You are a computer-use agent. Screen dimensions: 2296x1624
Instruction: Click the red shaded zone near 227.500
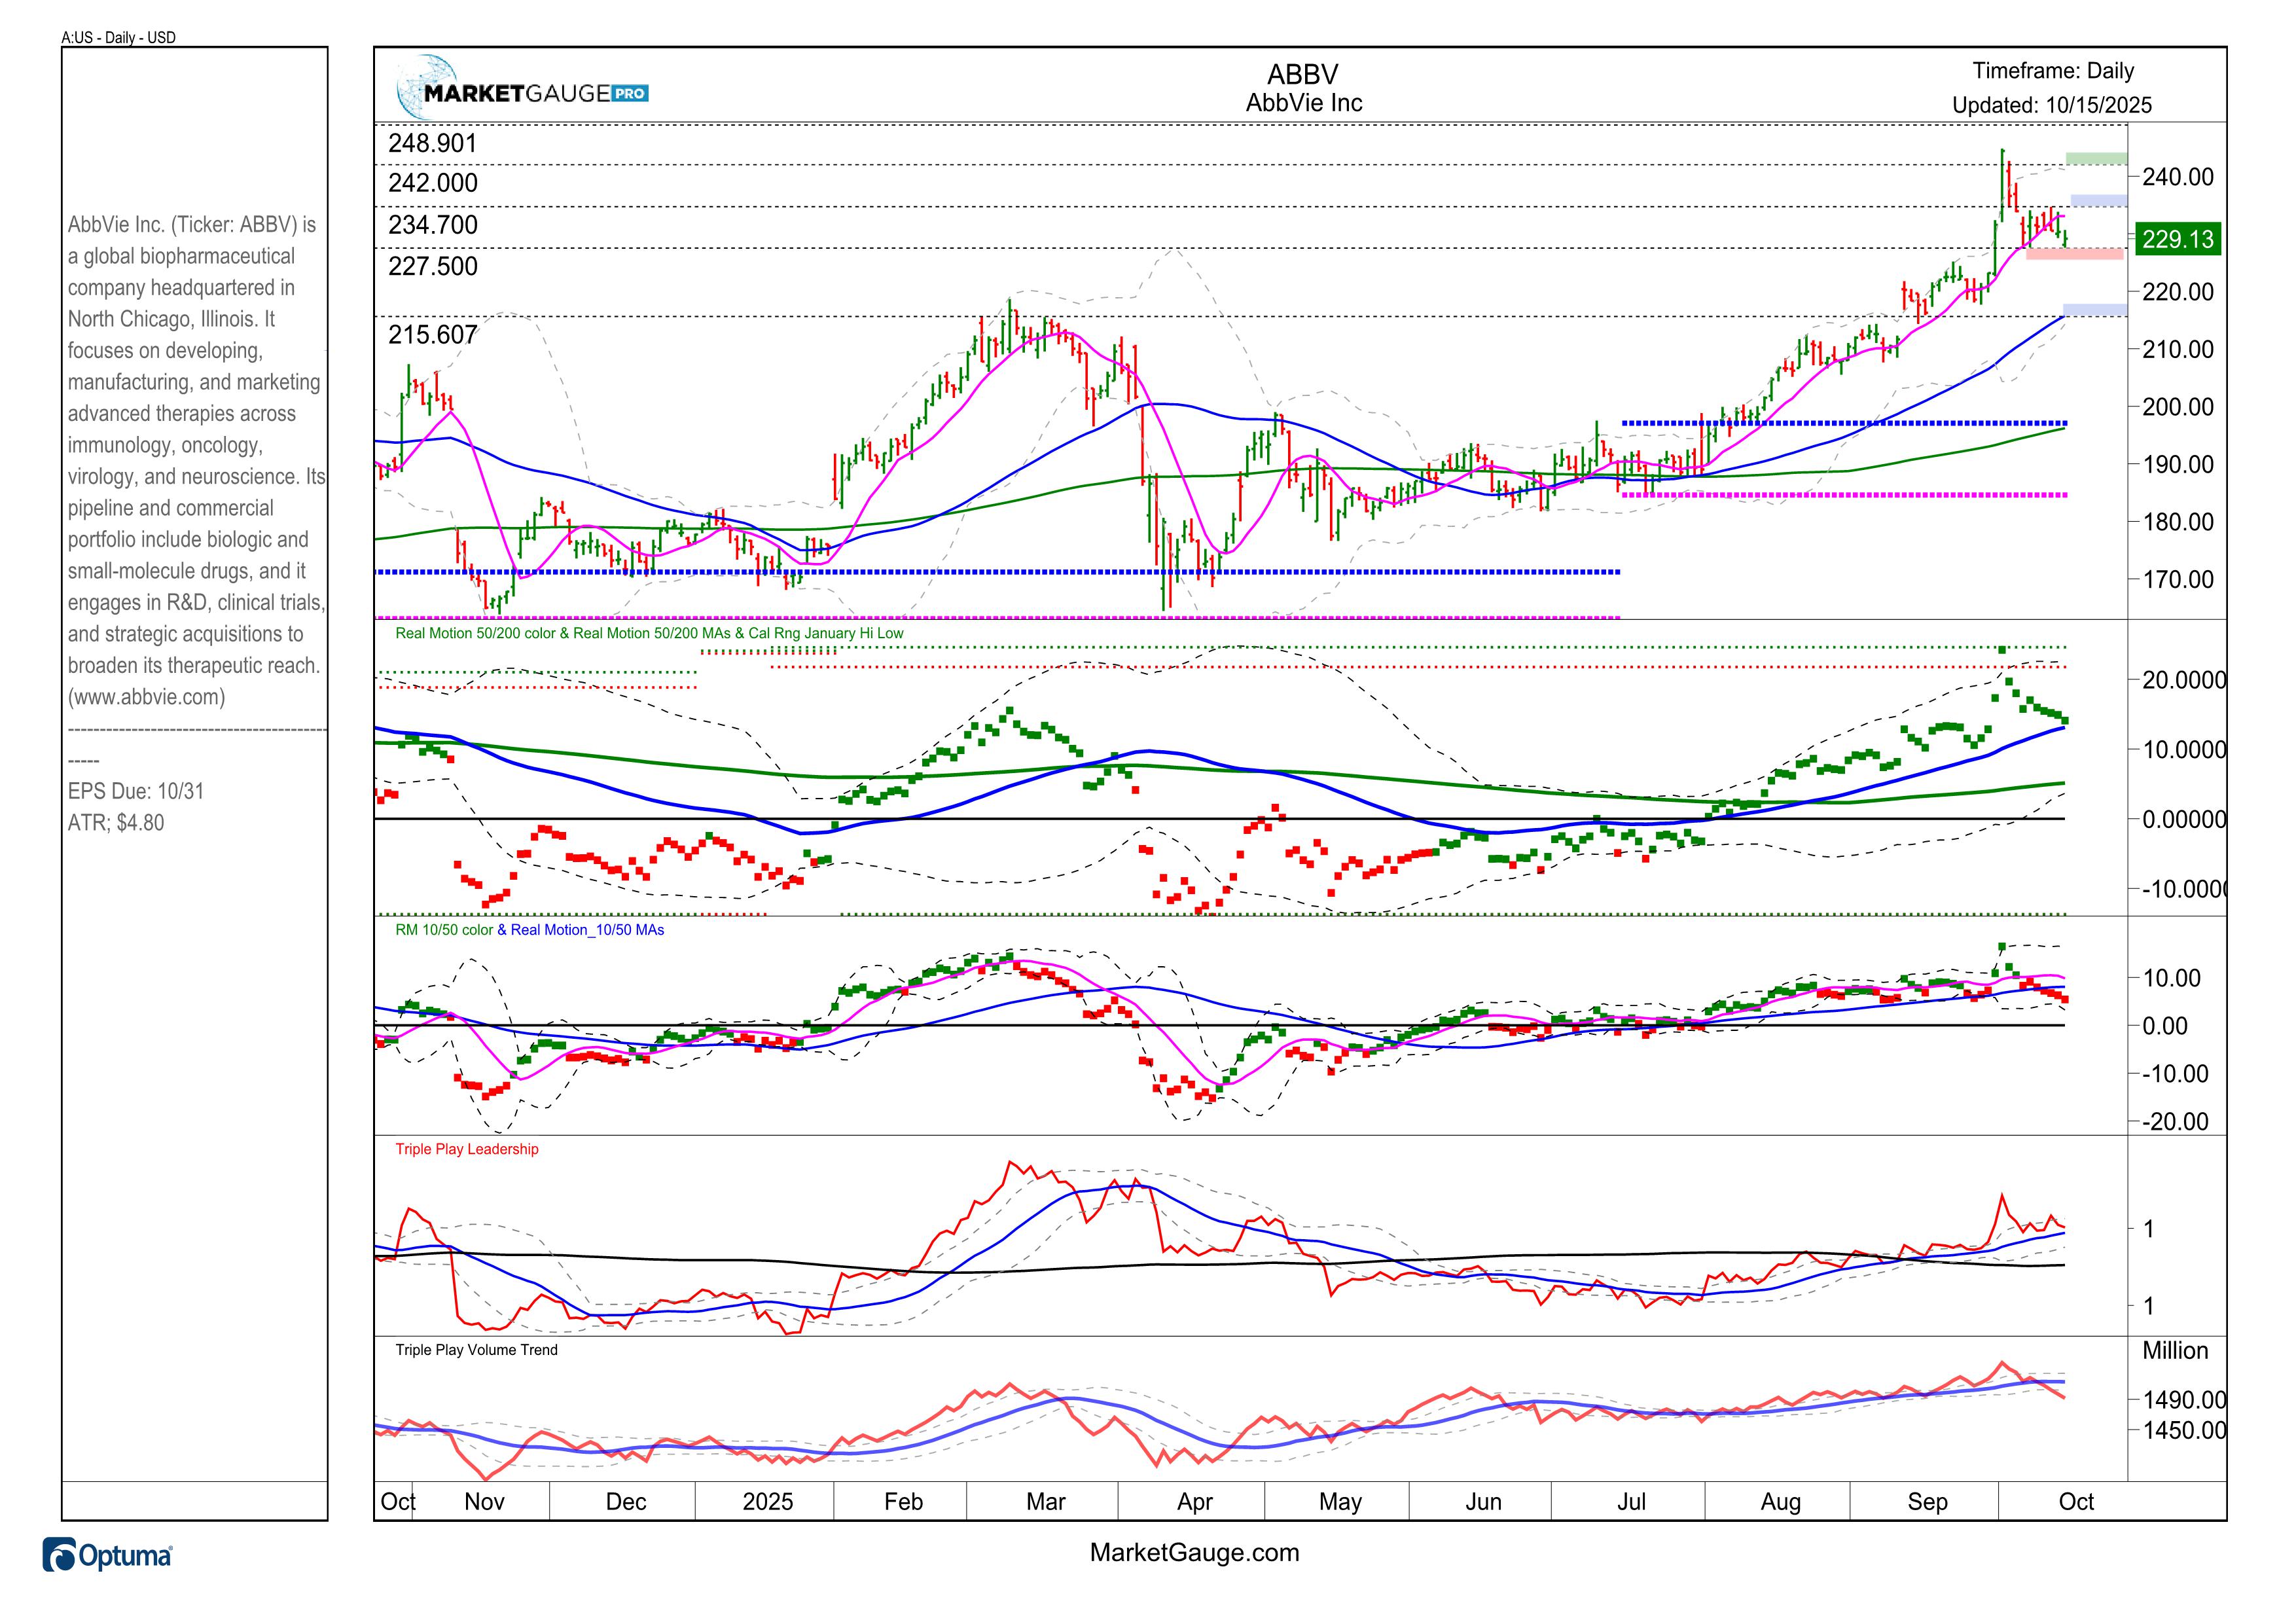(x=2074, y=254)
